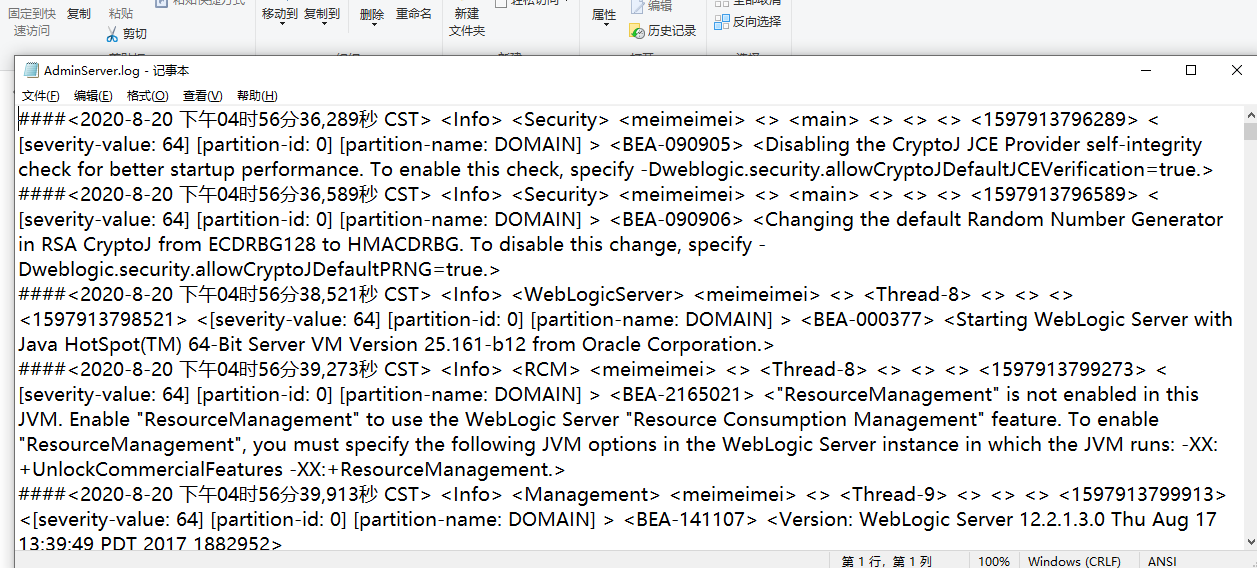
Task: Click the scrollbar up arrow in Notepad
Action: click(1249, 114)
